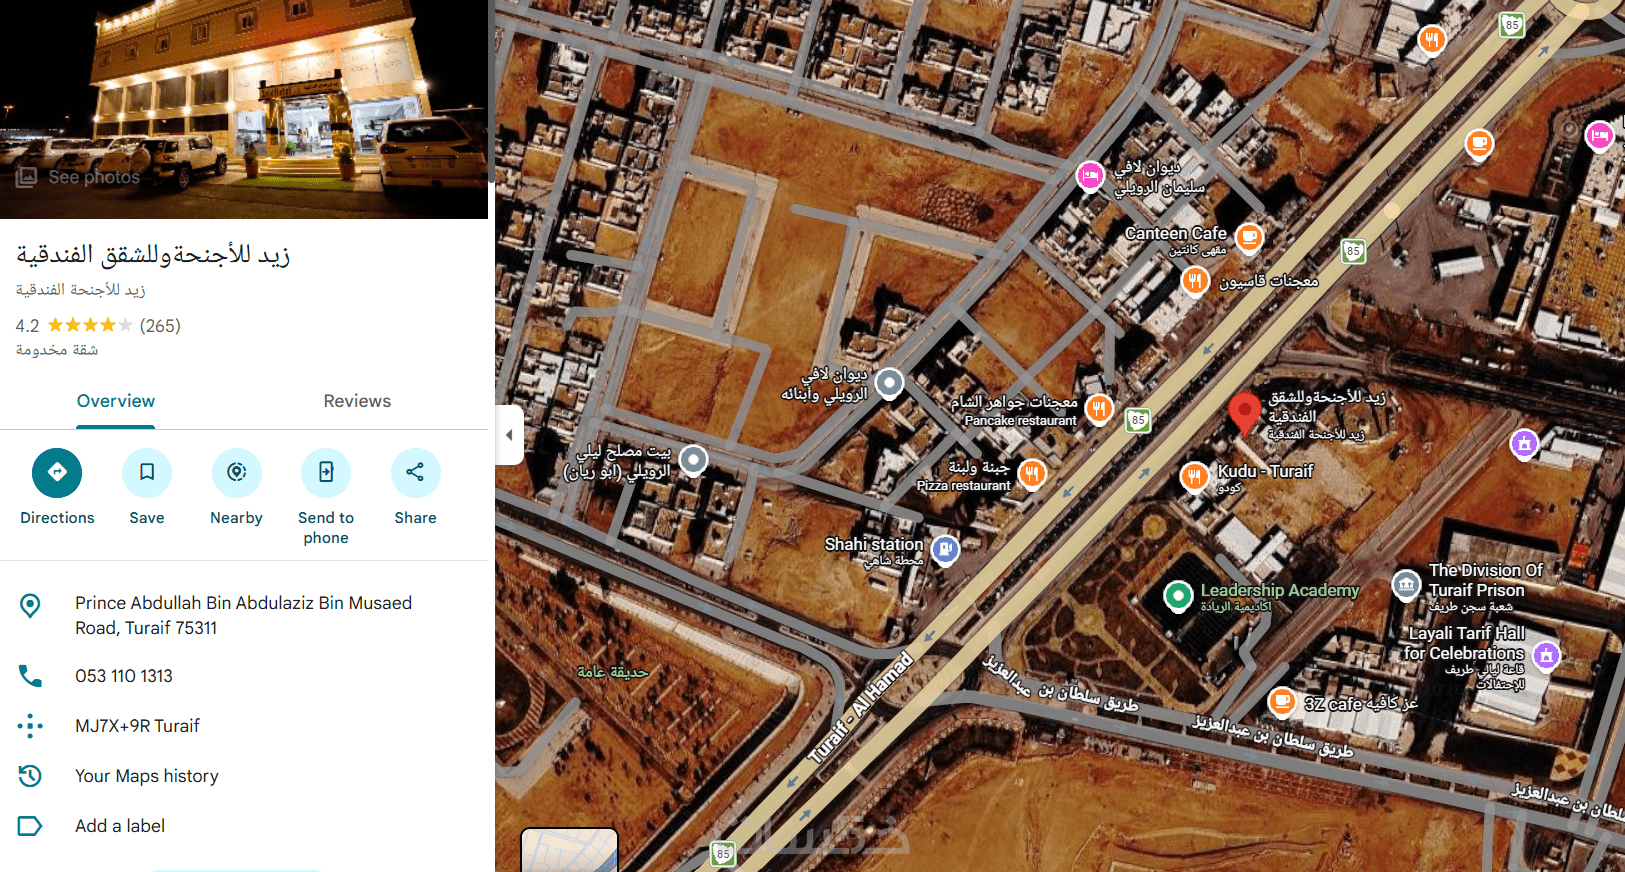Open the Kudu - Turaif restaurant marker
Image resolution: width=1625 pixels, height=872 pixels.
[x=1195, y=476]
